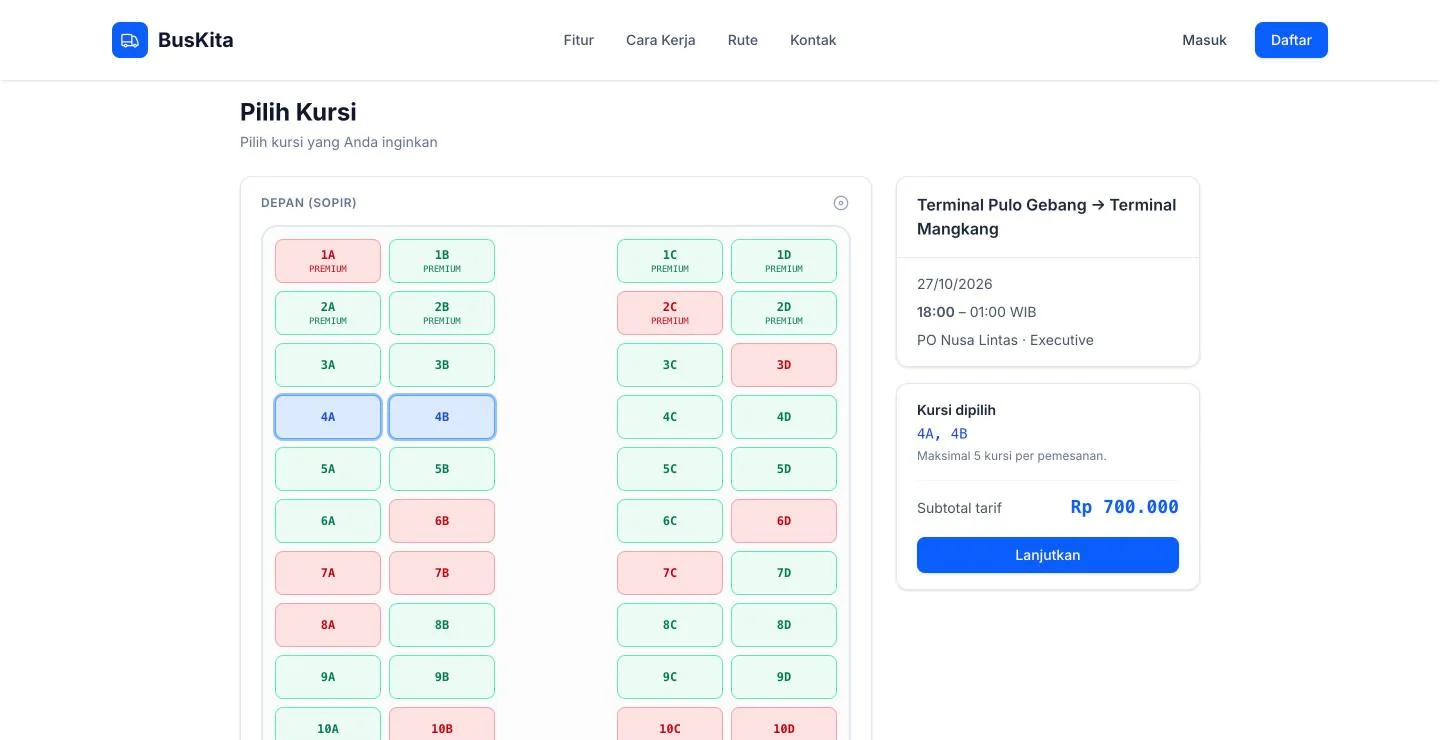The height and width of the screenshot is (740, 1440).
Task: Deselect selected seat 4A
Action: 328,417
